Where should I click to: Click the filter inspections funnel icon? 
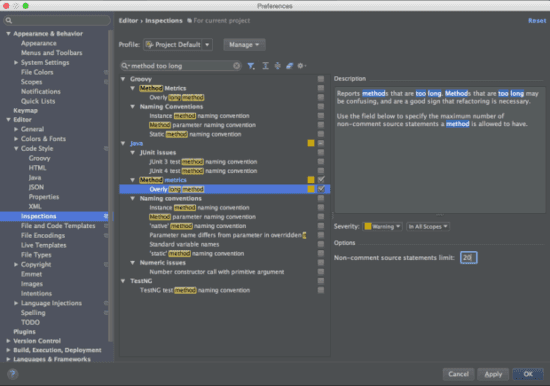[251, 66]
